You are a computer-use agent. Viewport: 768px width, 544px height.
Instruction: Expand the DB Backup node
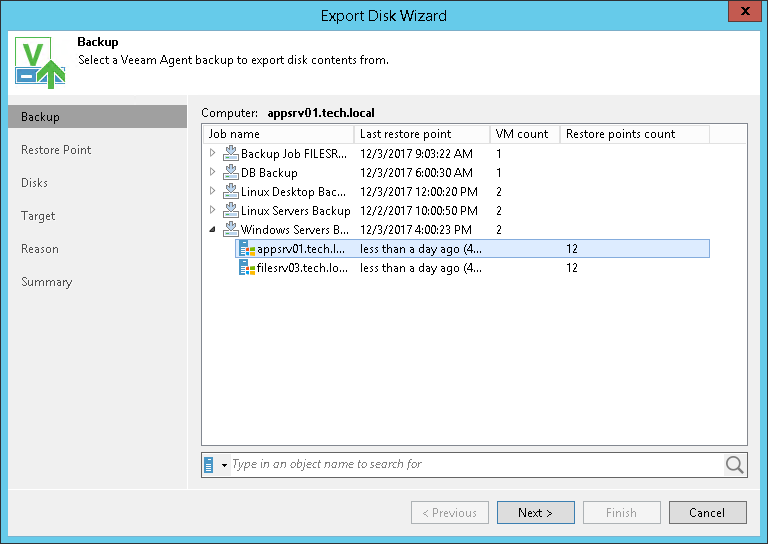(x=213, y=172)
